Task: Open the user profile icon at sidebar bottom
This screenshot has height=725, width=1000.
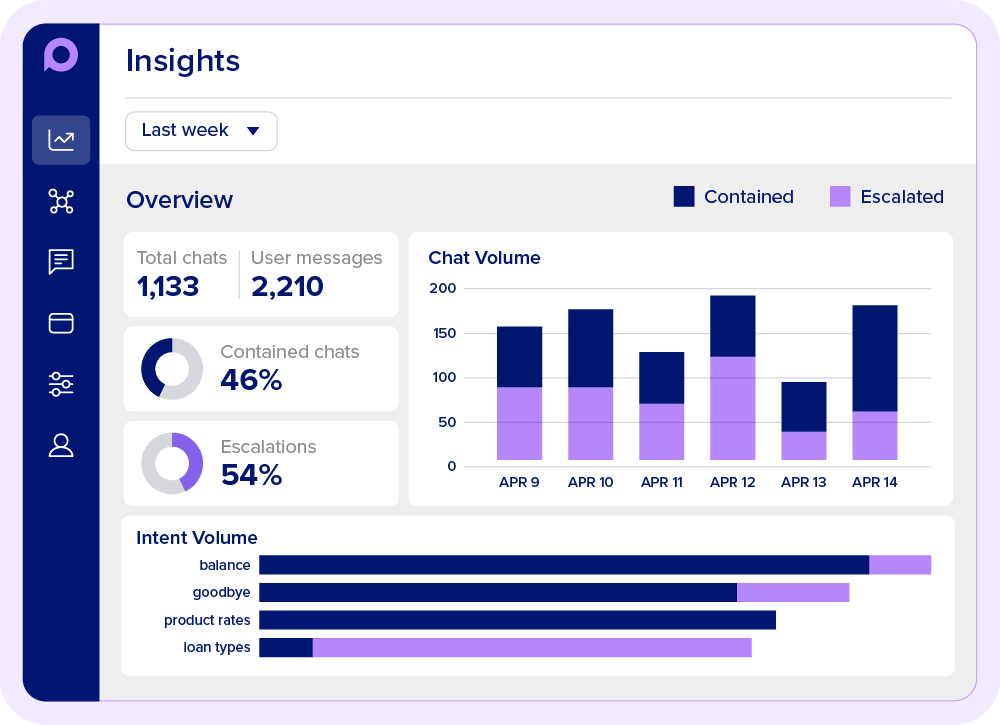Action: click(x=61, y=445)
